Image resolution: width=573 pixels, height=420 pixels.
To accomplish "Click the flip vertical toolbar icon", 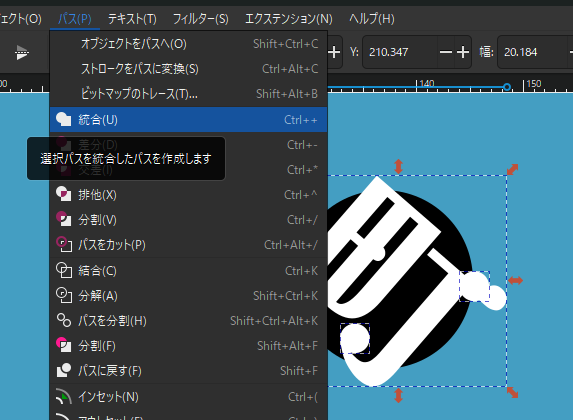I will pos(22,53).
